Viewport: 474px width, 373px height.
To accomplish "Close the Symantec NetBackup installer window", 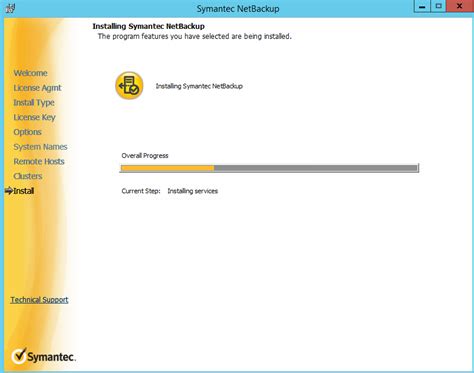I will (459, 6).
